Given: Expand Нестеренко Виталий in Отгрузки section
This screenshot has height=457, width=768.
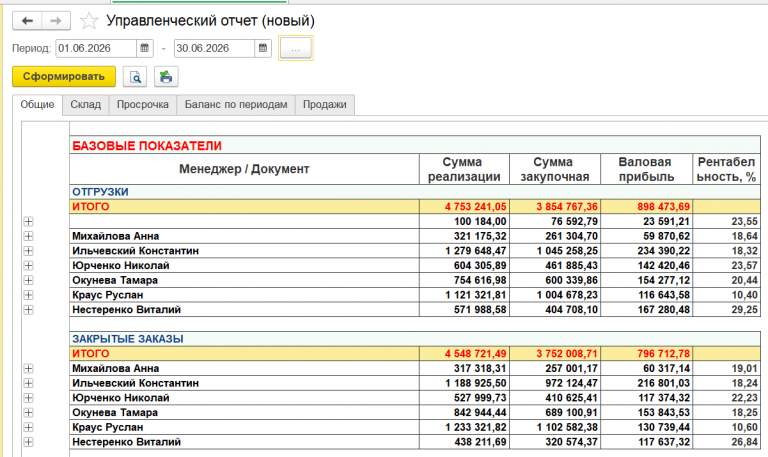Looking at the screenshot, I should coord(28,310).
